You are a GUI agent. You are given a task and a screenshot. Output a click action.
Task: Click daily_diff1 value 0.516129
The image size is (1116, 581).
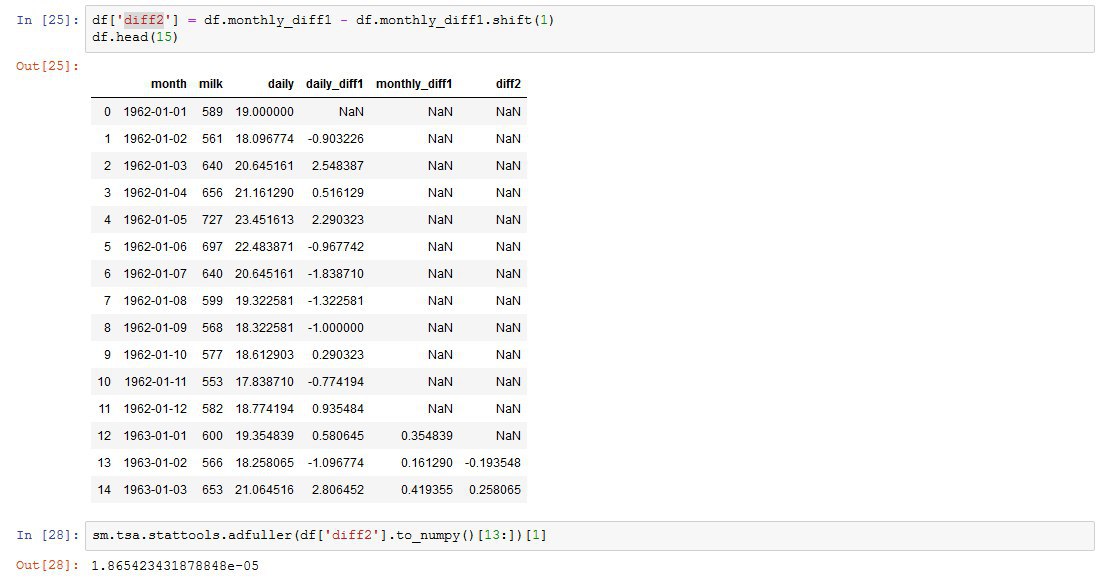(x=338, y=193)
